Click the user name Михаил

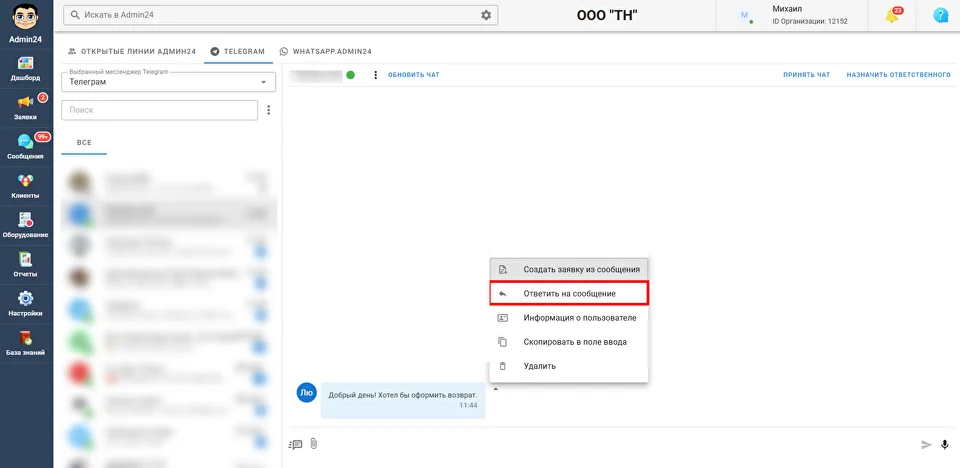787,9
